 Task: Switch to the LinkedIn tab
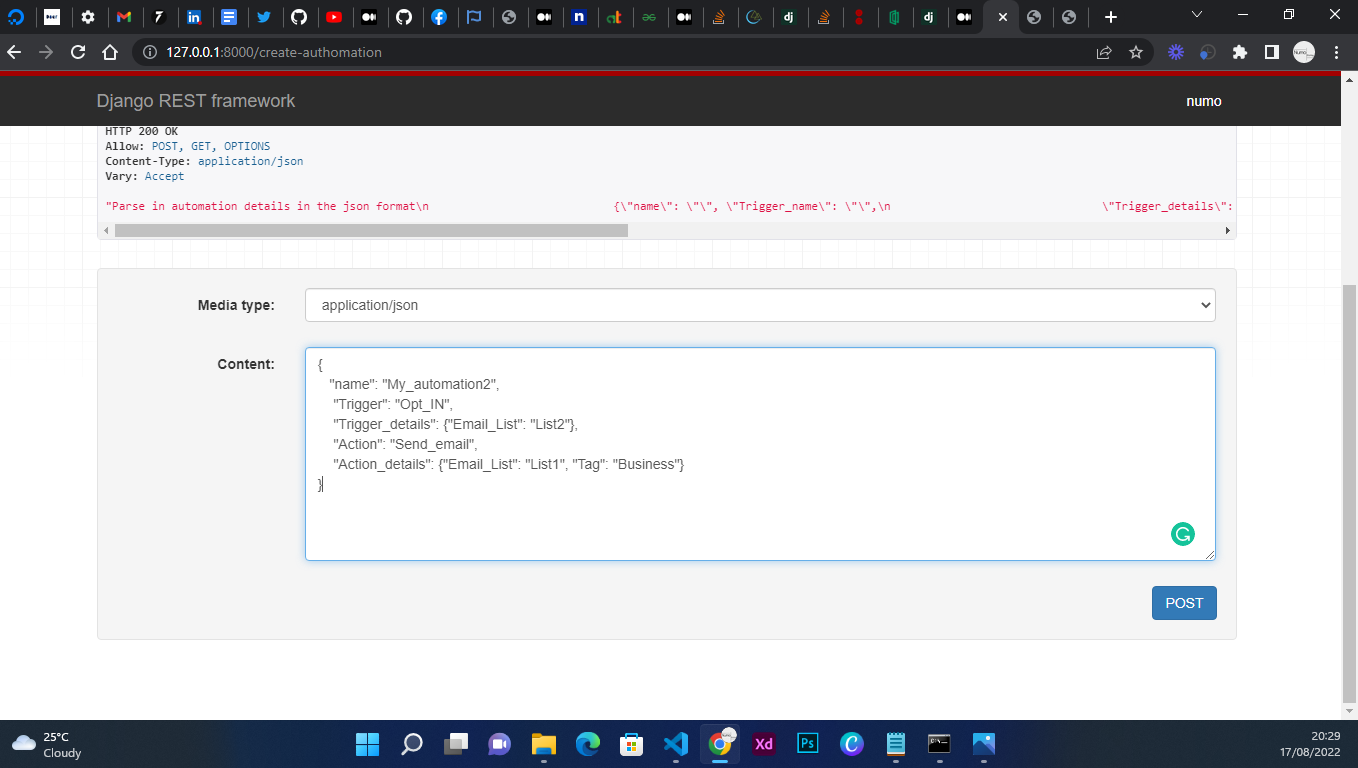click(x=194, y=17)
